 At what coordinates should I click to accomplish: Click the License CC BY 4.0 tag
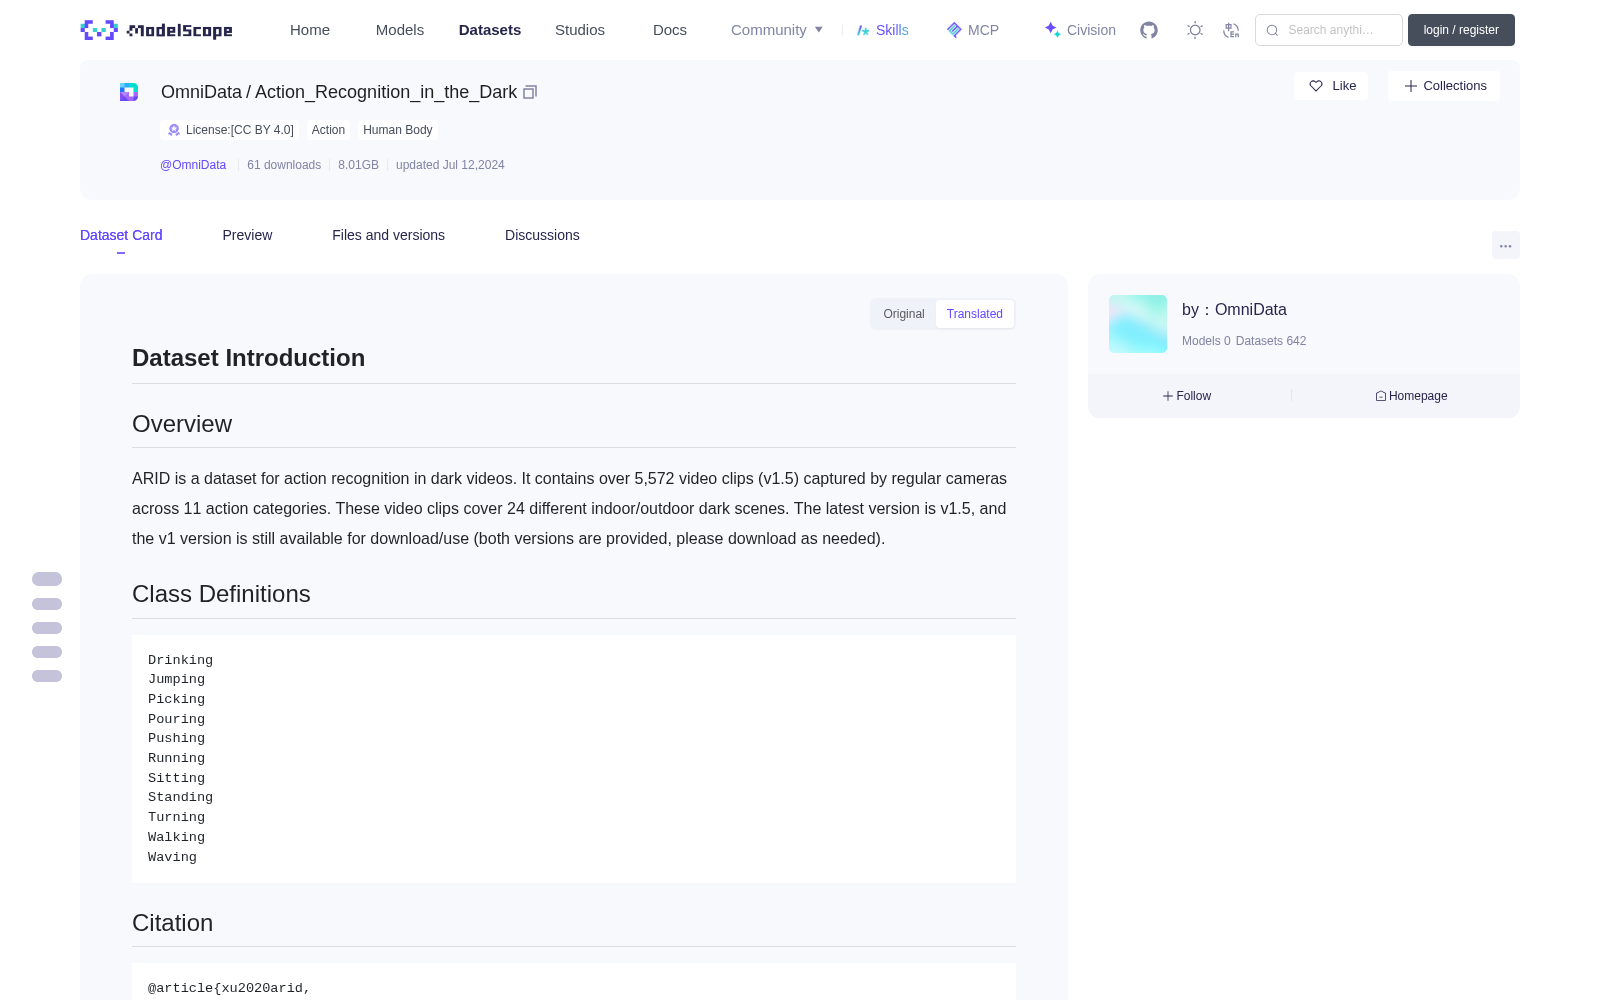coord(229,130)
